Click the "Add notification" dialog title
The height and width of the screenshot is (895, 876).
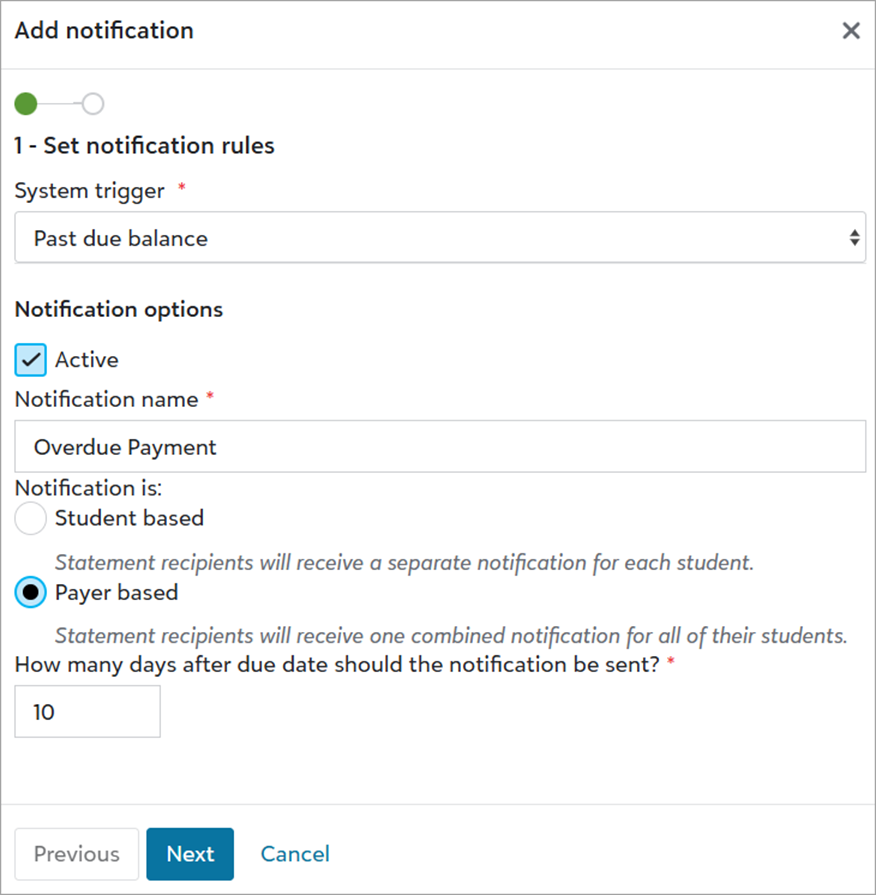[x=104, y=31]
